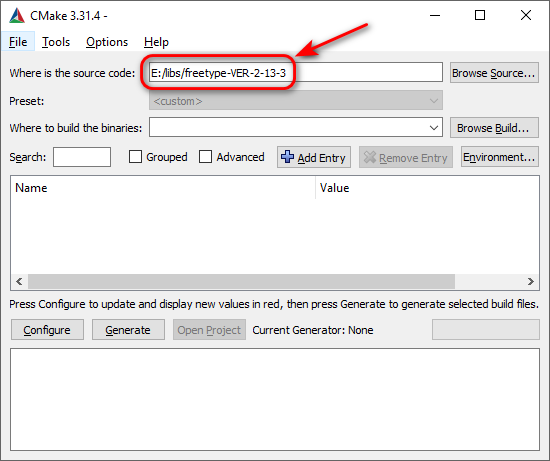The width and height of the screenshot is (550, 461).
Task: Open the Preset custom dropdown
Action: pos(296,100)
